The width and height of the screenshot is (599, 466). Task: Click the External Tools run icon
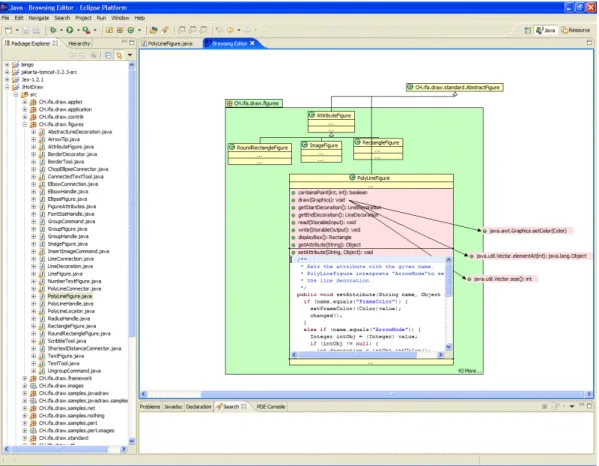(87, 30)
